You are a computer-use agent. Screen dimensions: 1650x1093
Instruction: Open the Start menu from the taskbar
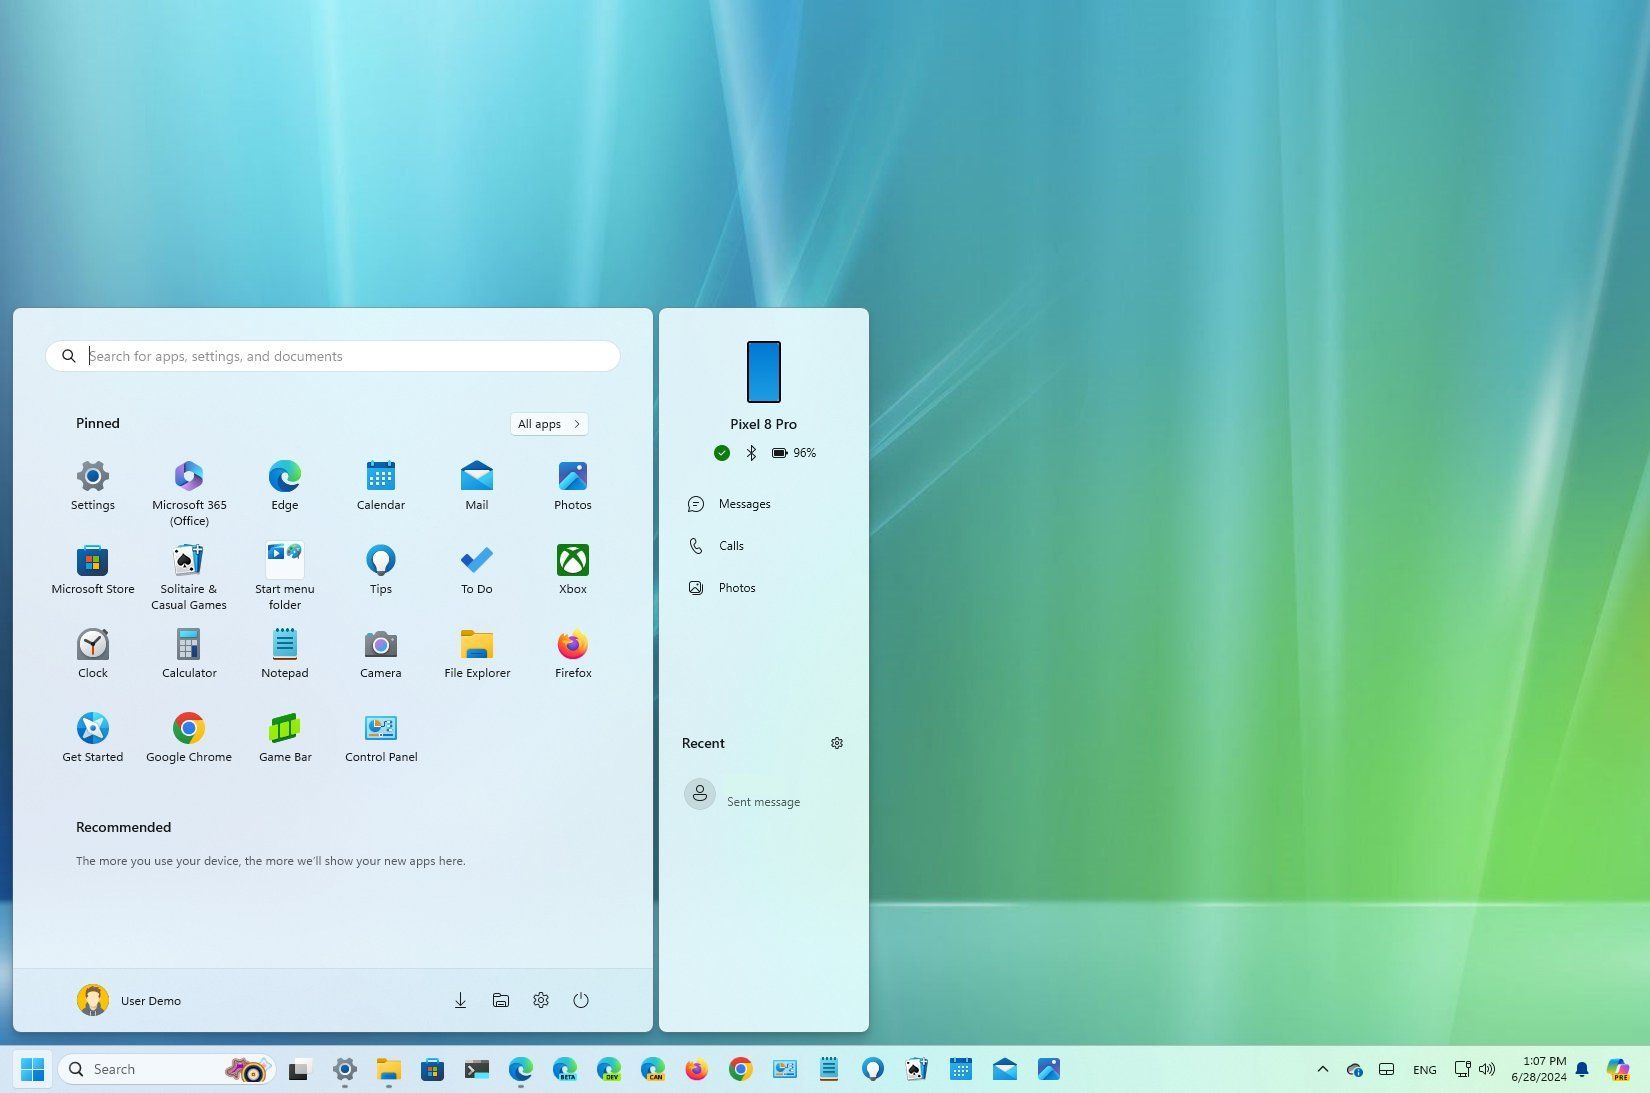(31, 1068)
